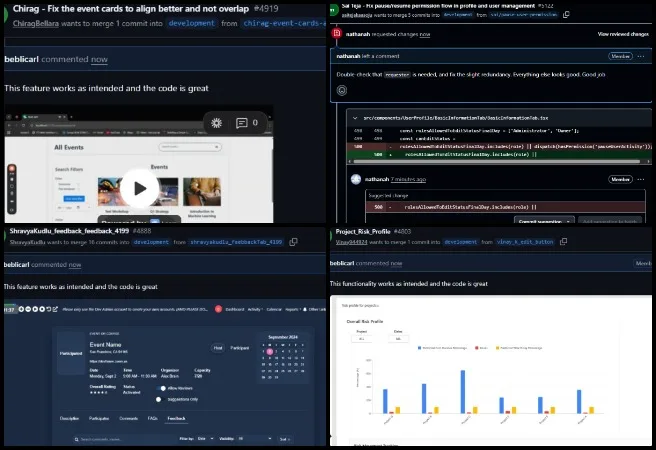Open options menu on nathanah's 7 minutes ago comment
The image size is (656, 450).
coord(641,179)
